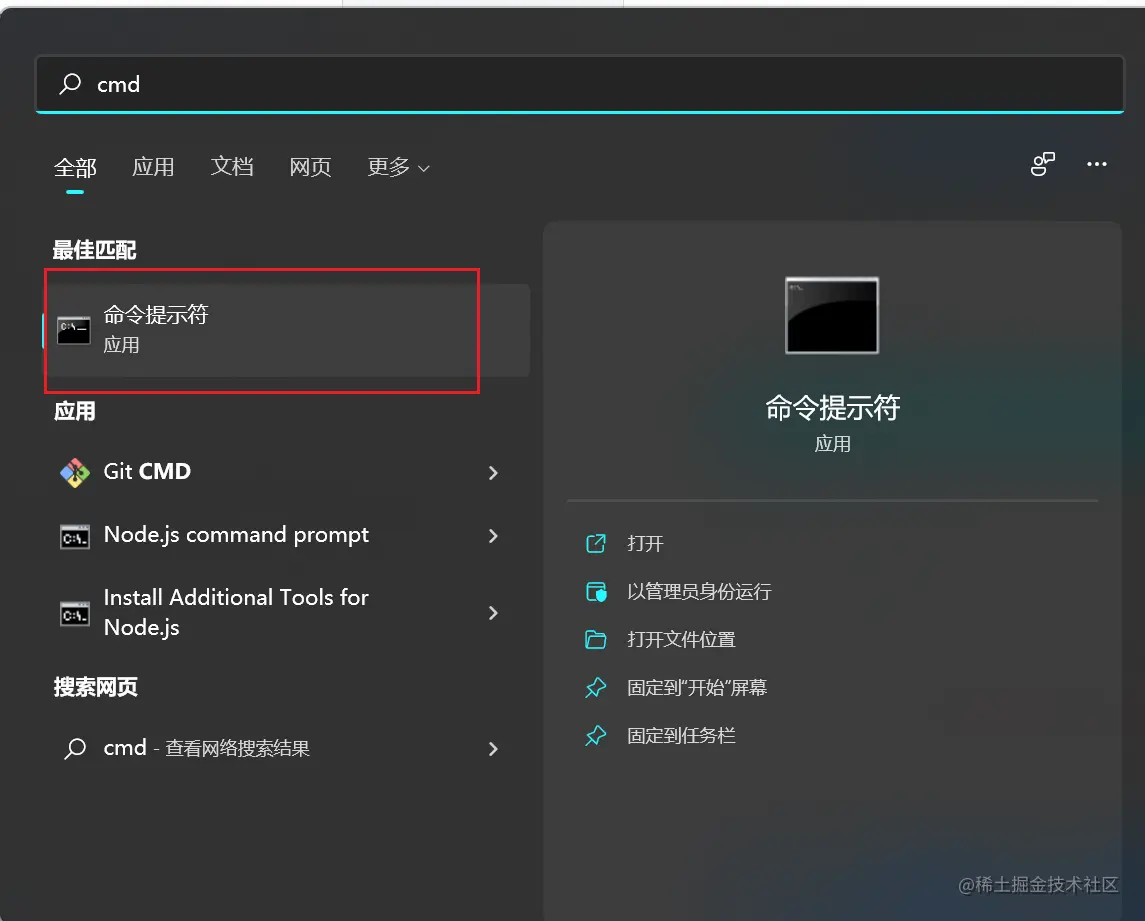Click the cmd search input field

579,84
